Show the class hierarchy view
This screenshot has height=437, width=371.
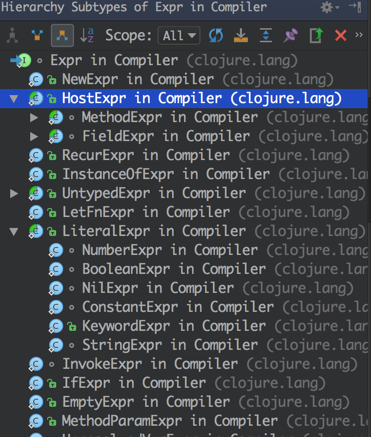click(x=12, y=35)
